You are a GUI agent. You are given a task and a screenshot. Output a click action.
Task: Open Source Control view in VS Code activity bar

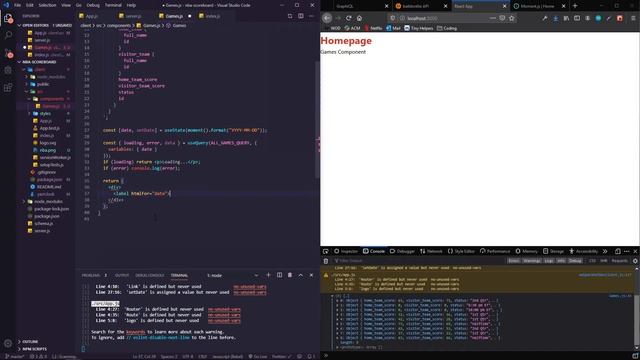(x=8, y=53)
